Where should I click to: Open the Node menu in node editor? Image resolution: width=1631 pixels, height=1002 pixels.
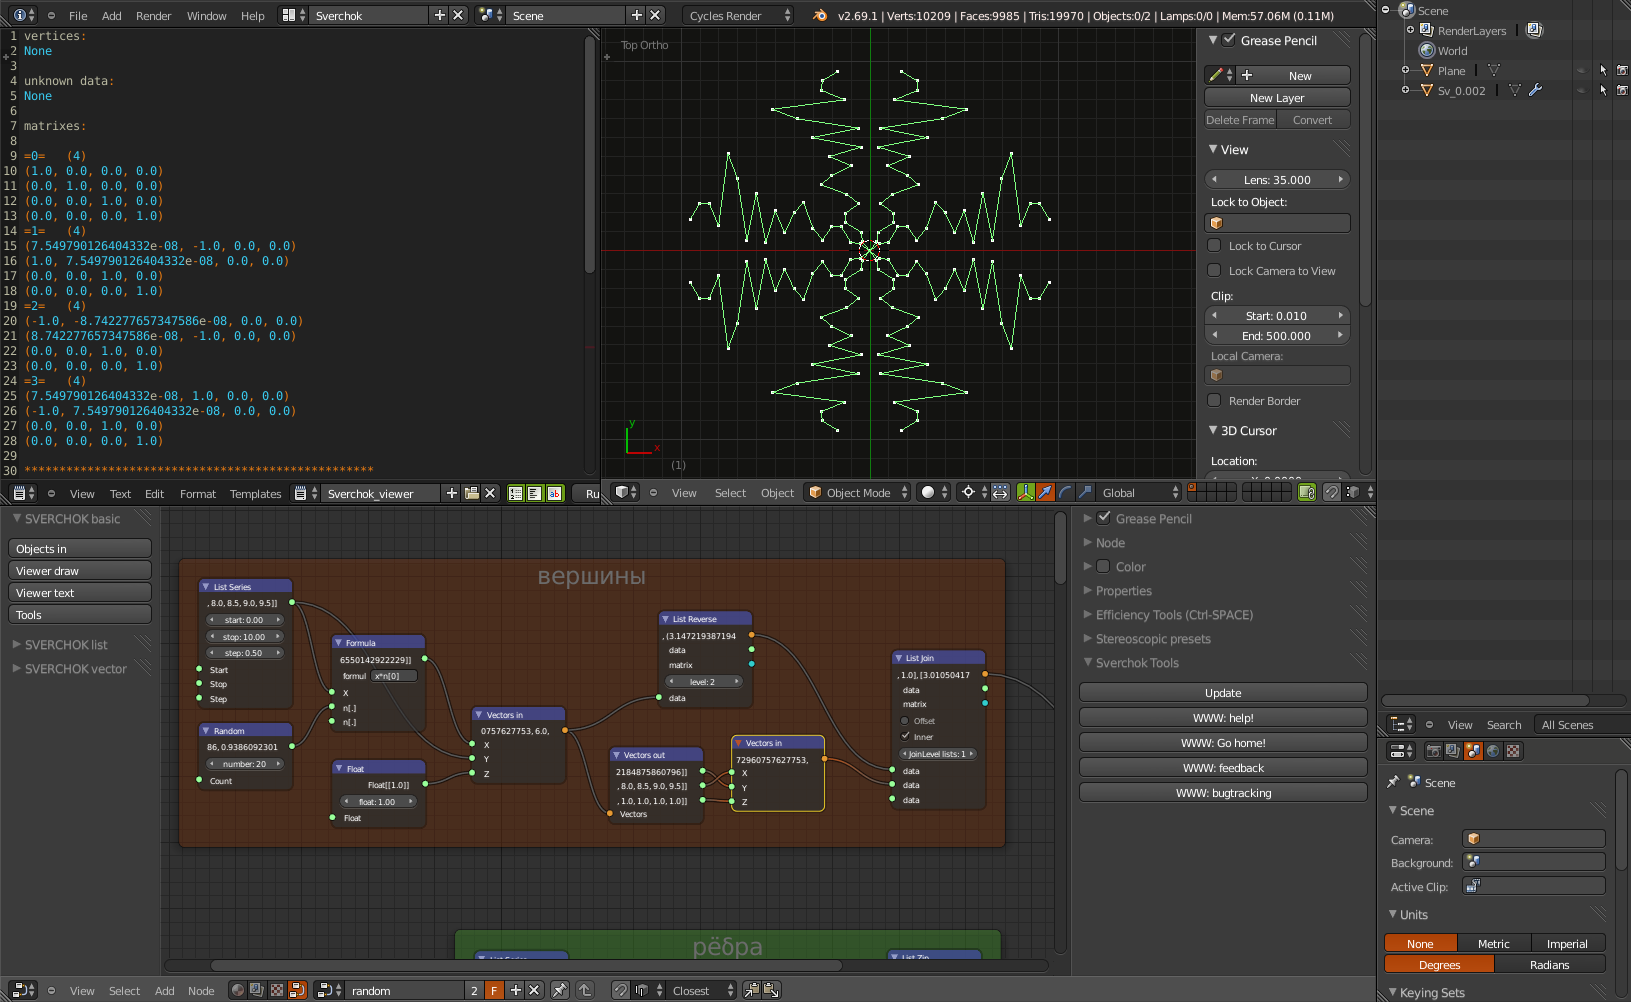click(201, 991)
